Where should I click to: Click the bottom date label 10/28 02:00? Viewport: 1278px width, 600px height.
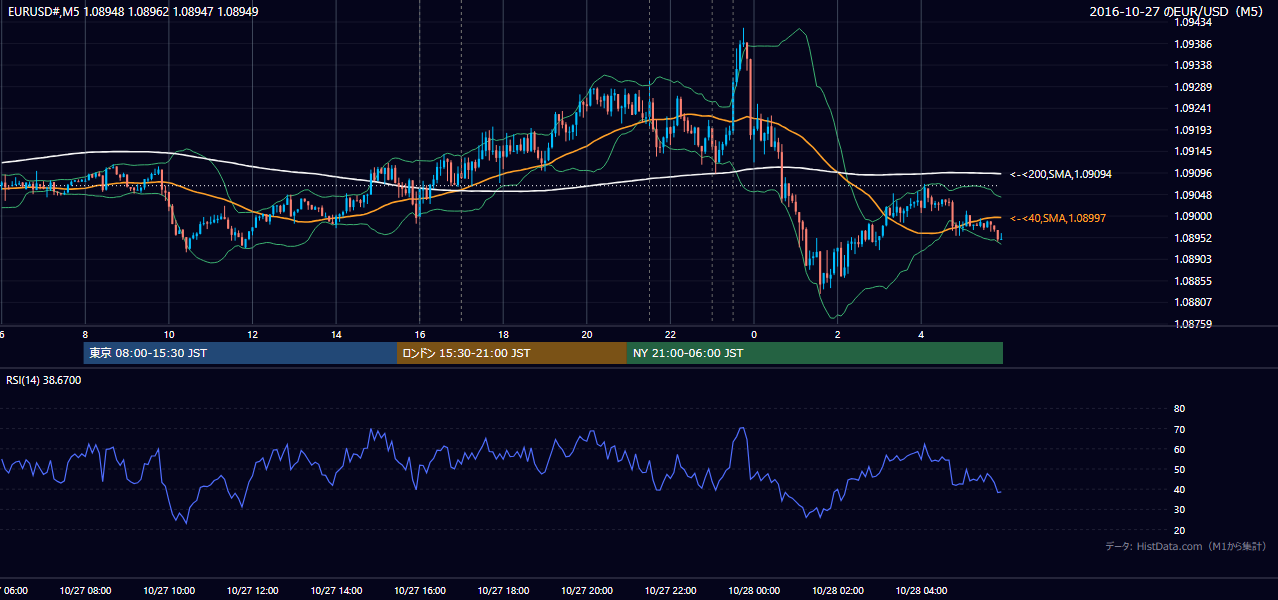point(838,591)
